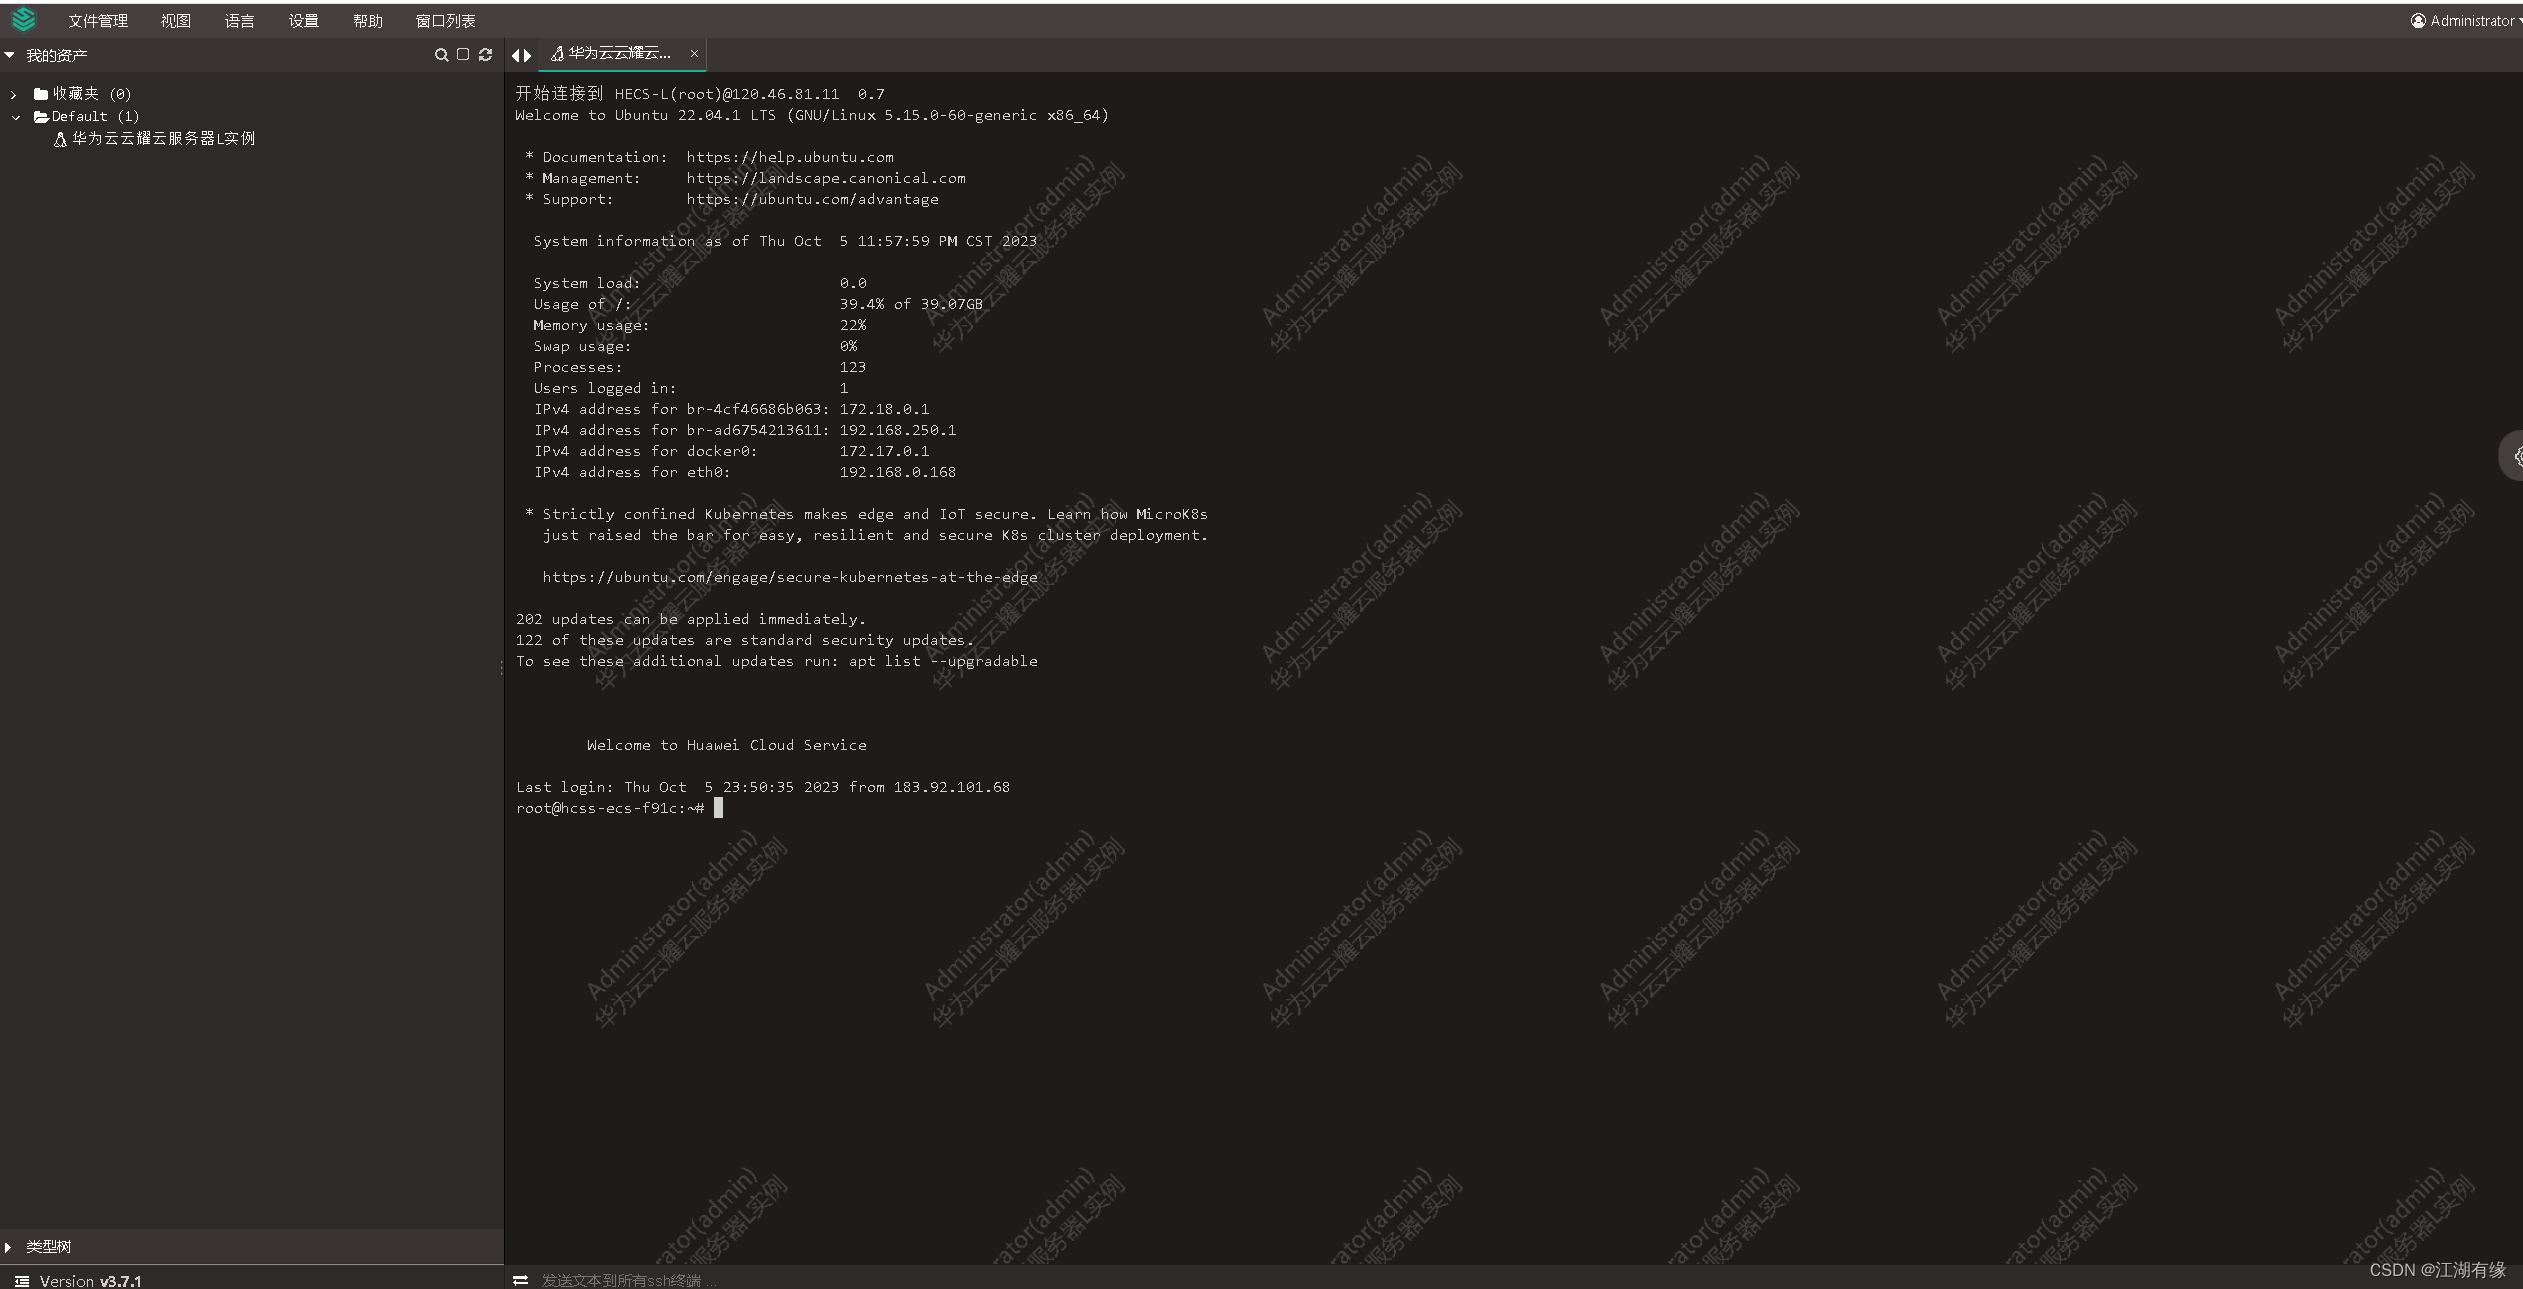
Task: Close the 华为云云耀云... terminal tab
Action: pyautogui.click(x=694, y=54)
